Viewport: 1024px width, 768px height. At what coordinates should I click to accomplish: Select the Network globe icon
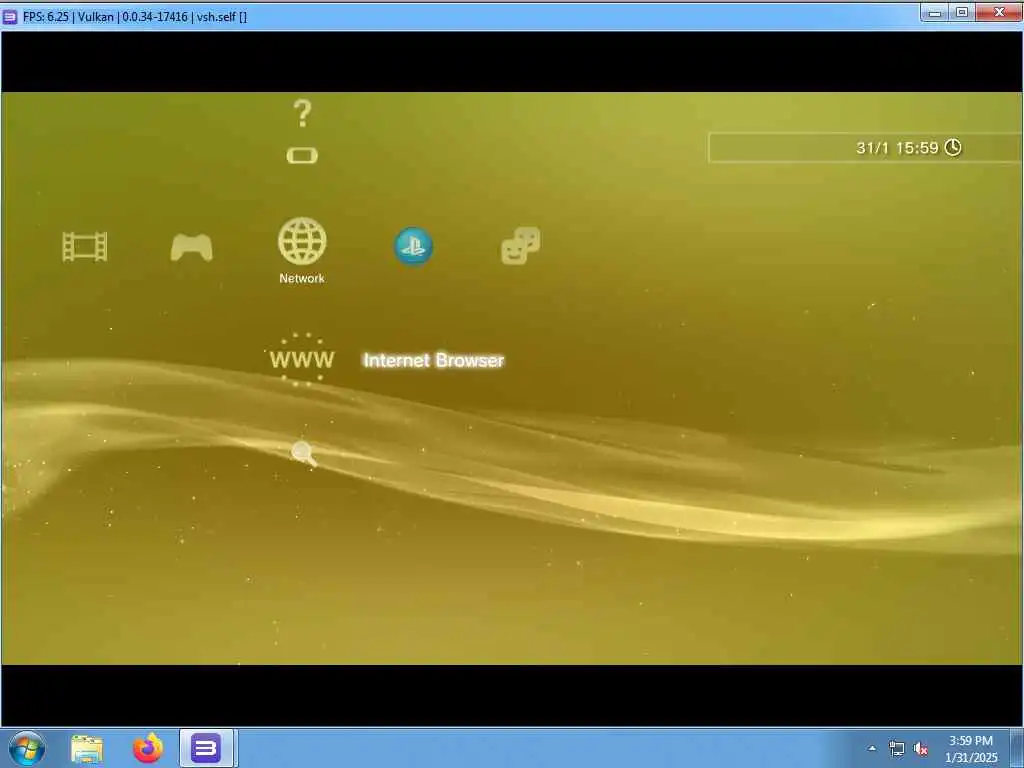pyautogui.click(x=302, y=241)
